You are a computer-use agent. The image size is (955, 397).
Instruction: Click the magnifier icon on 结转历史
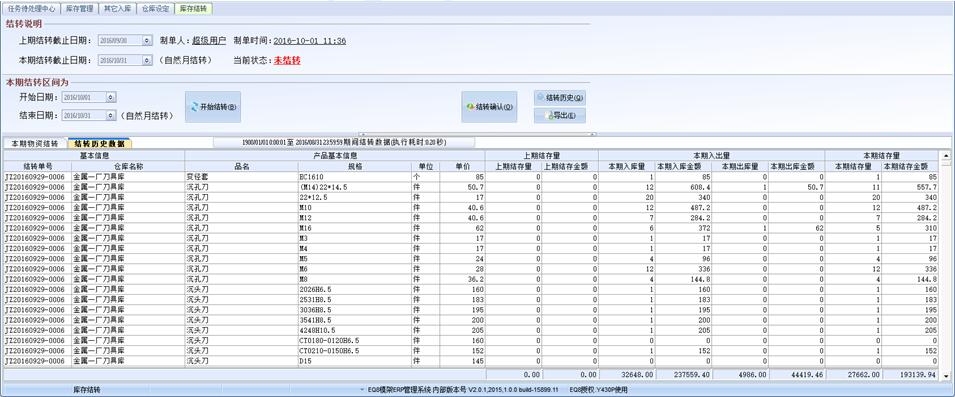541,97
